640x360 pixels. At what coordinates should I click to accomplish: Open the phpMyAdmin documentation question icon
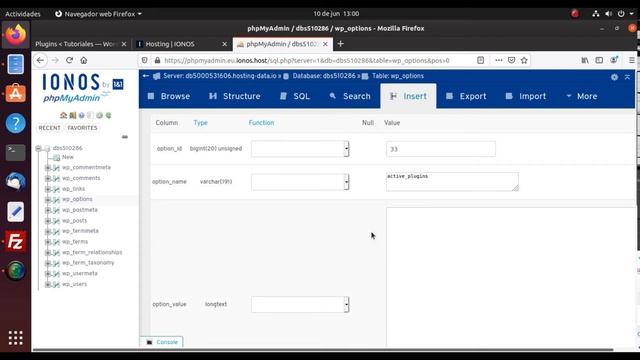[81, 116]
